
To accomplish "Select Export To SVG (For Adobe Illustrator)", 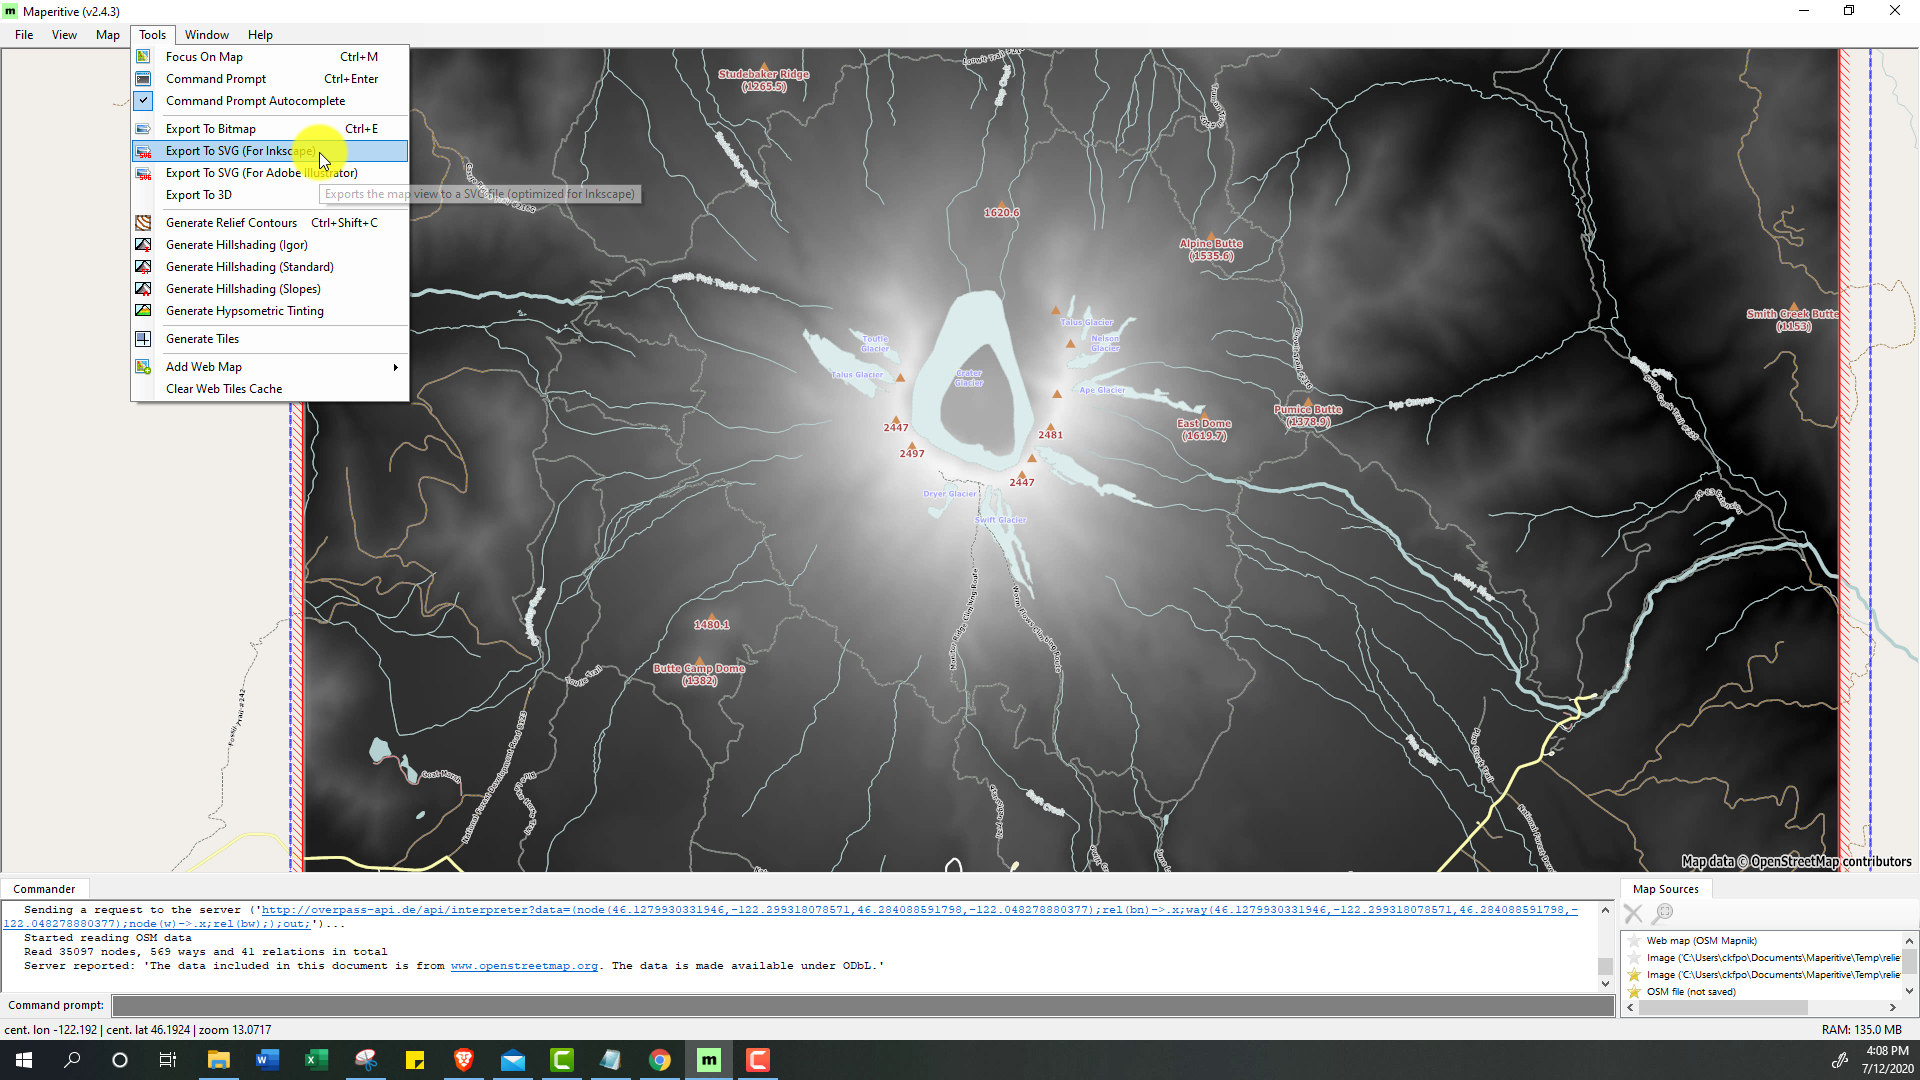I will (x=261, y=173).
